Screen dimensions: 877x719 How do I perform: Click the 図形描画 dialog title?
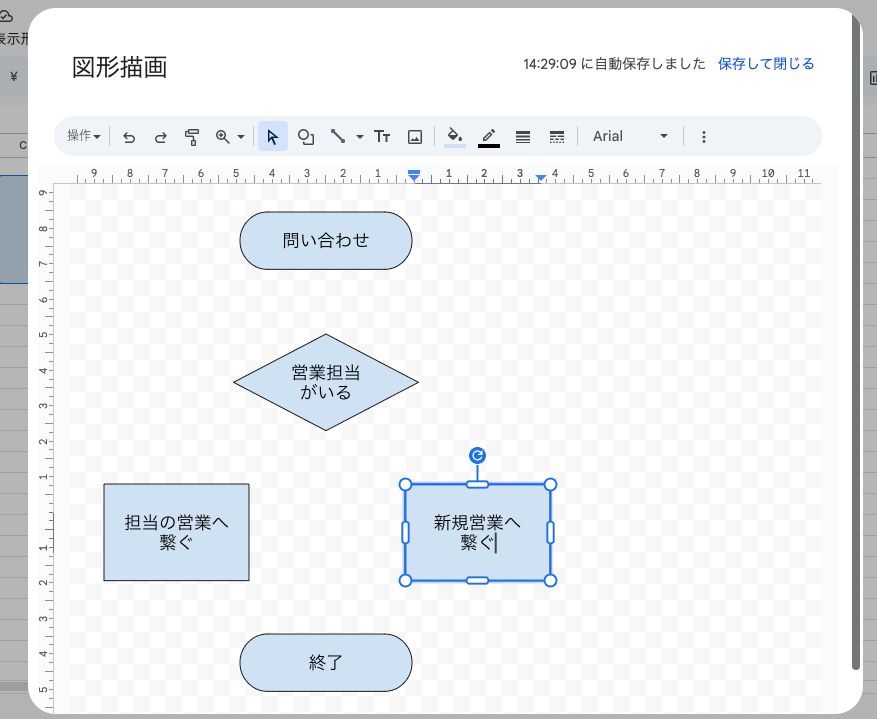(x=117, y=68)
